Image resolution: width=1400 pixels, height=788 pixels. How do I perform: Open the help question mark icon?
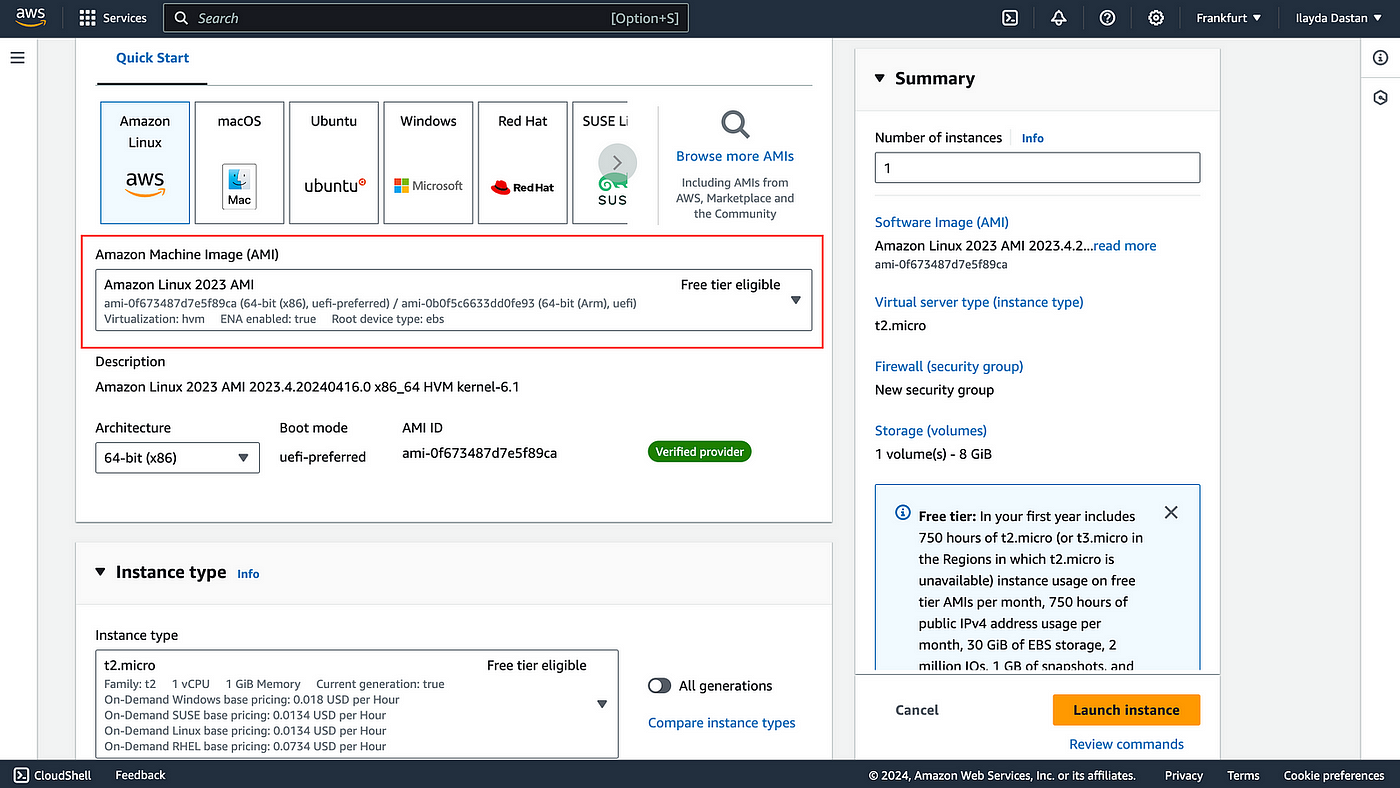click(x=1107, y=18)
